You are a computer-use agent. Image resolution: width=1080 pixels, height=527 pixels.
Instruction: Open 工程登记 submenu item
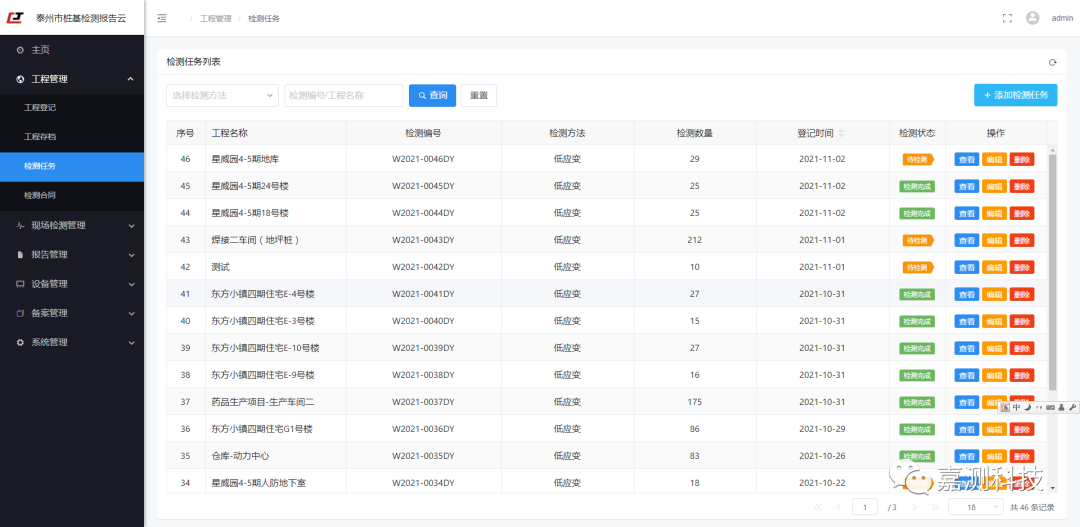point(72,108)
